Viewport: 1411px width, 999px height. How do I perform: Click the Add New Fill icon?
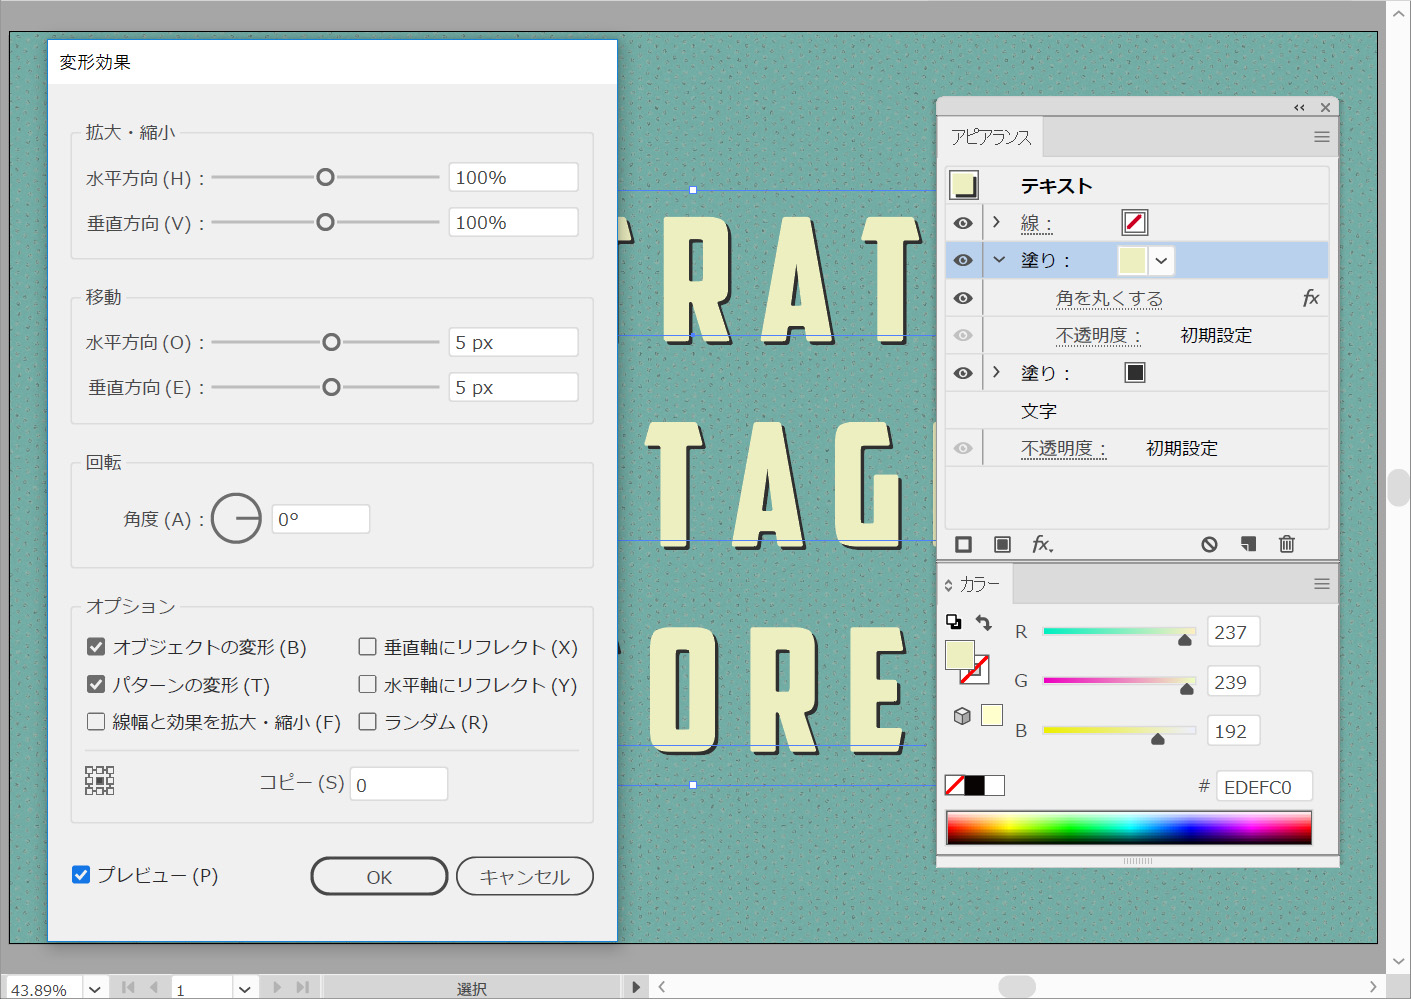pos(1002,544)
